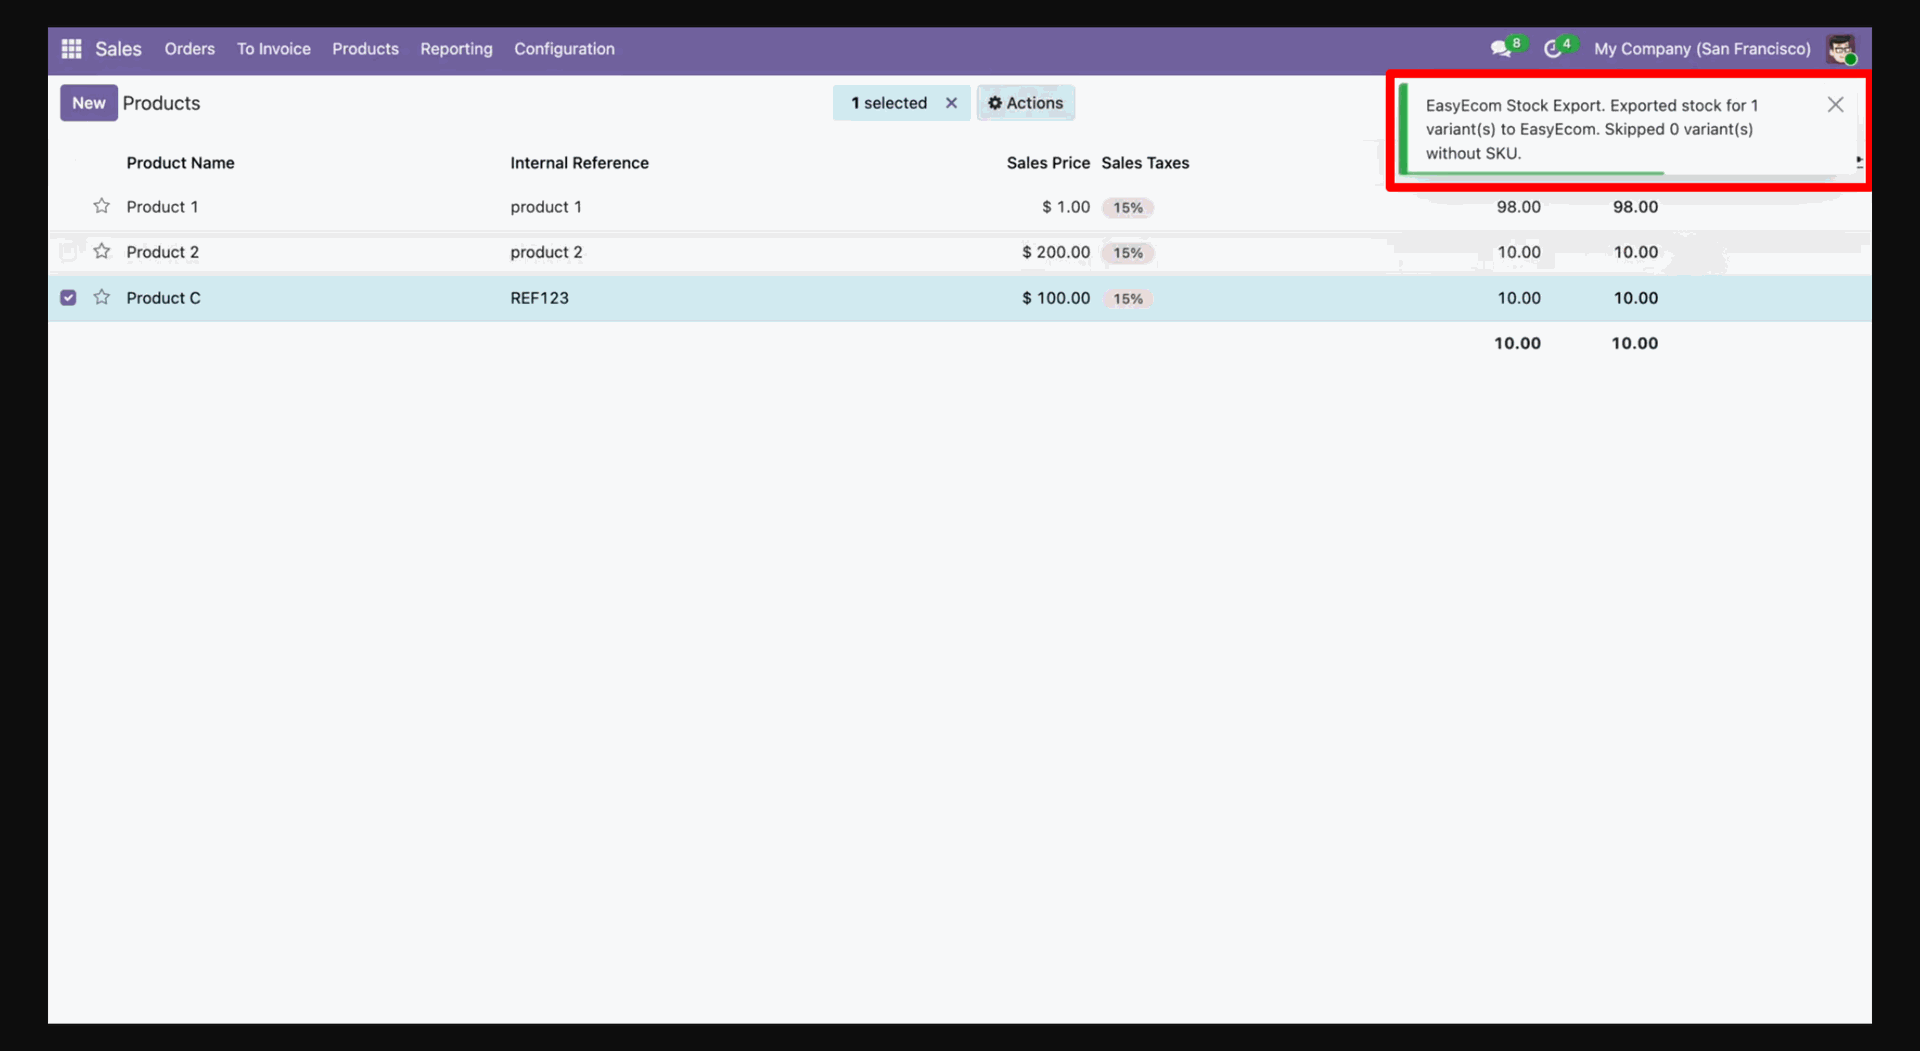Viewport: 1920px width, 1051px height.
Task: Open the Product 1 record
Action: pyautogui.click(x=162, y=207)
